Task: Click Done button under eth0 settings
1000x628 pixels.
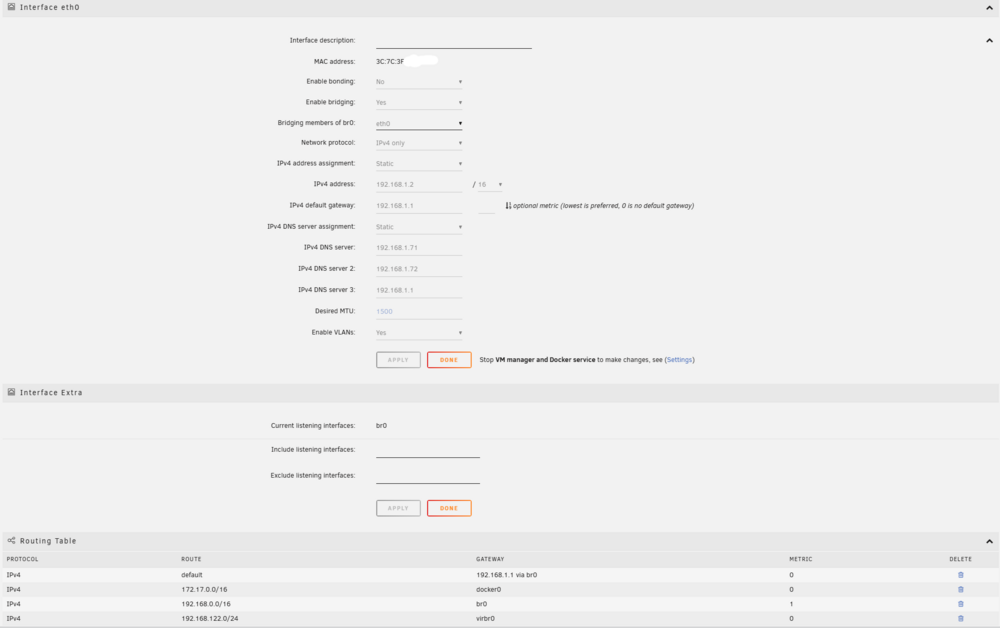Action: point(449,360)
